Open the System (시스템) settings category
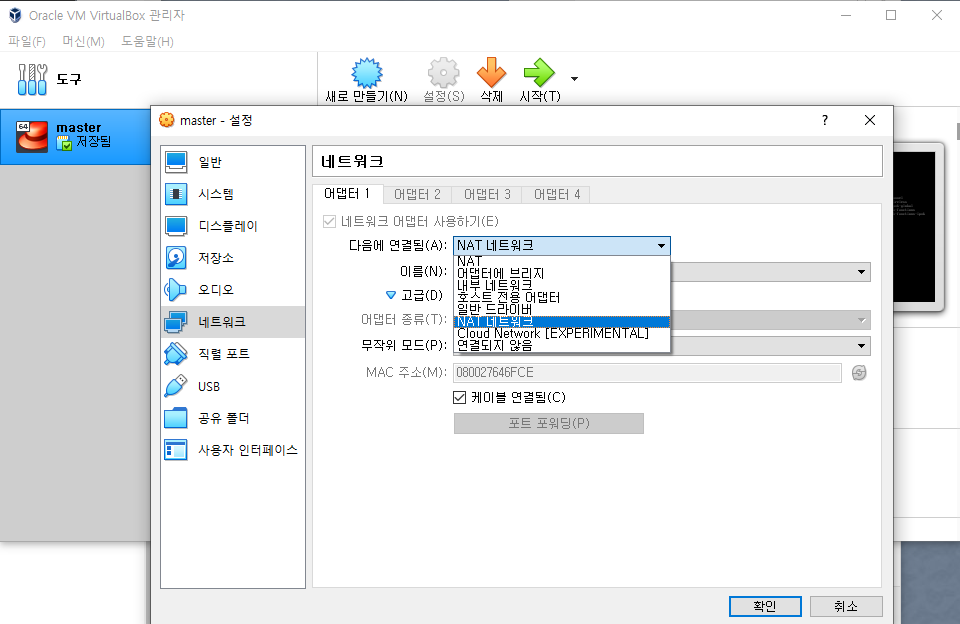The height and width of the screenshot is (624, 960). pyautogui.click(x=233, y=194)
